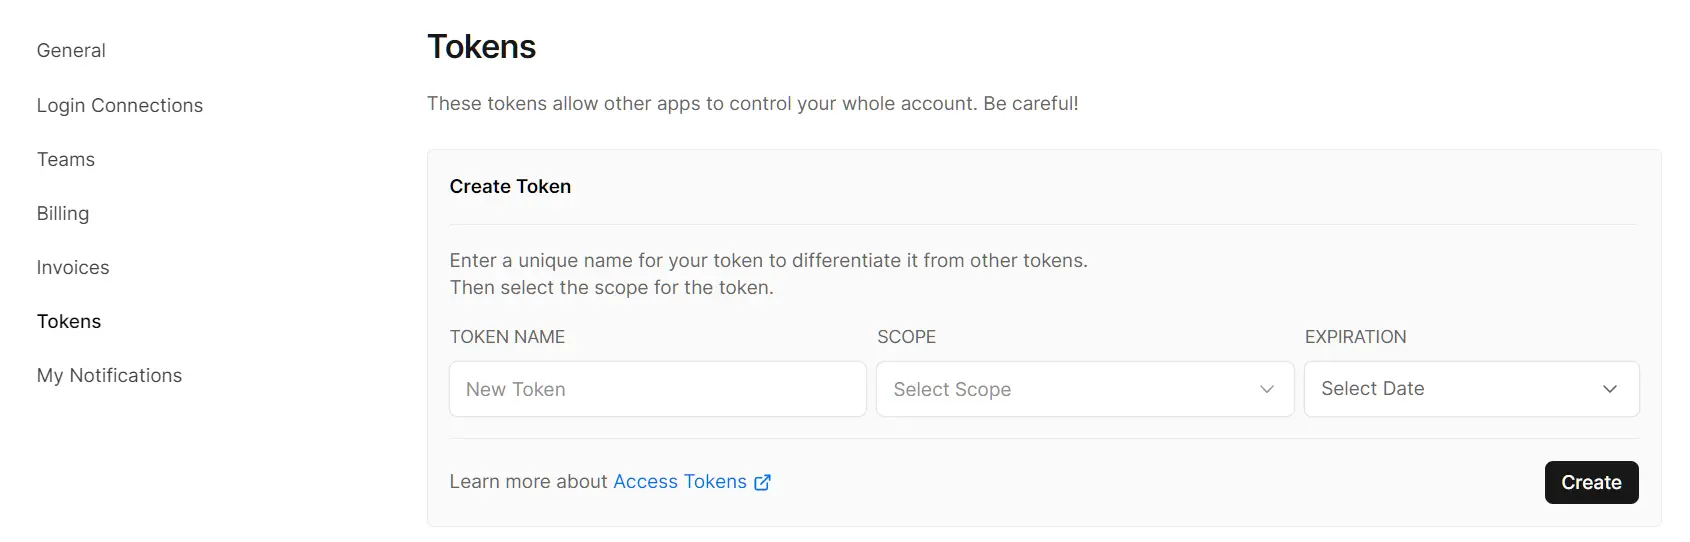Open the General settings page
Screen dimensions: 1690x542
point(71,50)
